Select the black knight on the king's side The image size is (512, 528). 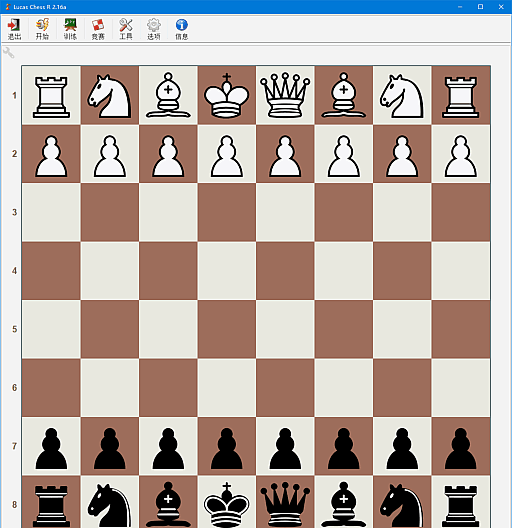point(109,505)
